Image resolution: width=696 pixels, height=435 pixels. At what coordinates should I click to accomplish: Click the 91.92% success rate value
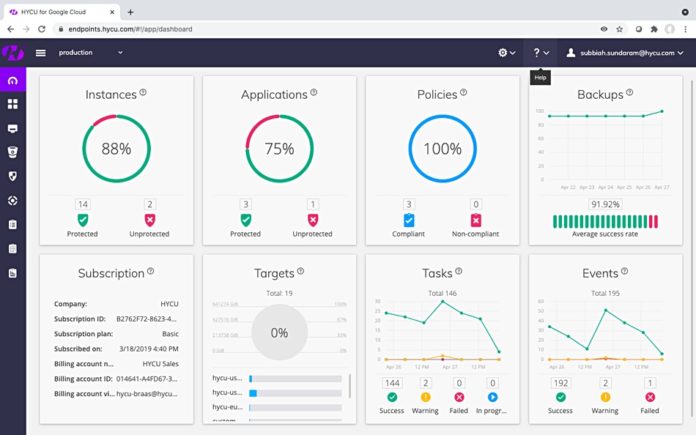tap(605, 204)
